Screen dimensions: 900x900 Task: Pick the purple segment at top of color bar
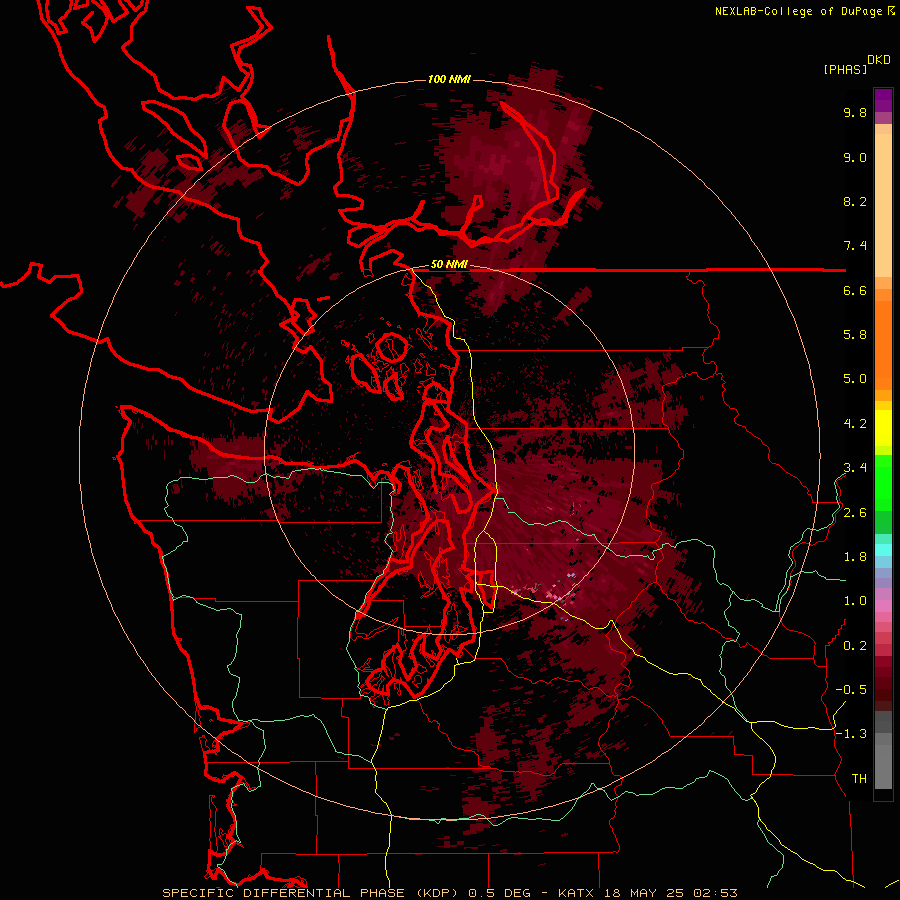pyautogui.click(x=883, y=100)
